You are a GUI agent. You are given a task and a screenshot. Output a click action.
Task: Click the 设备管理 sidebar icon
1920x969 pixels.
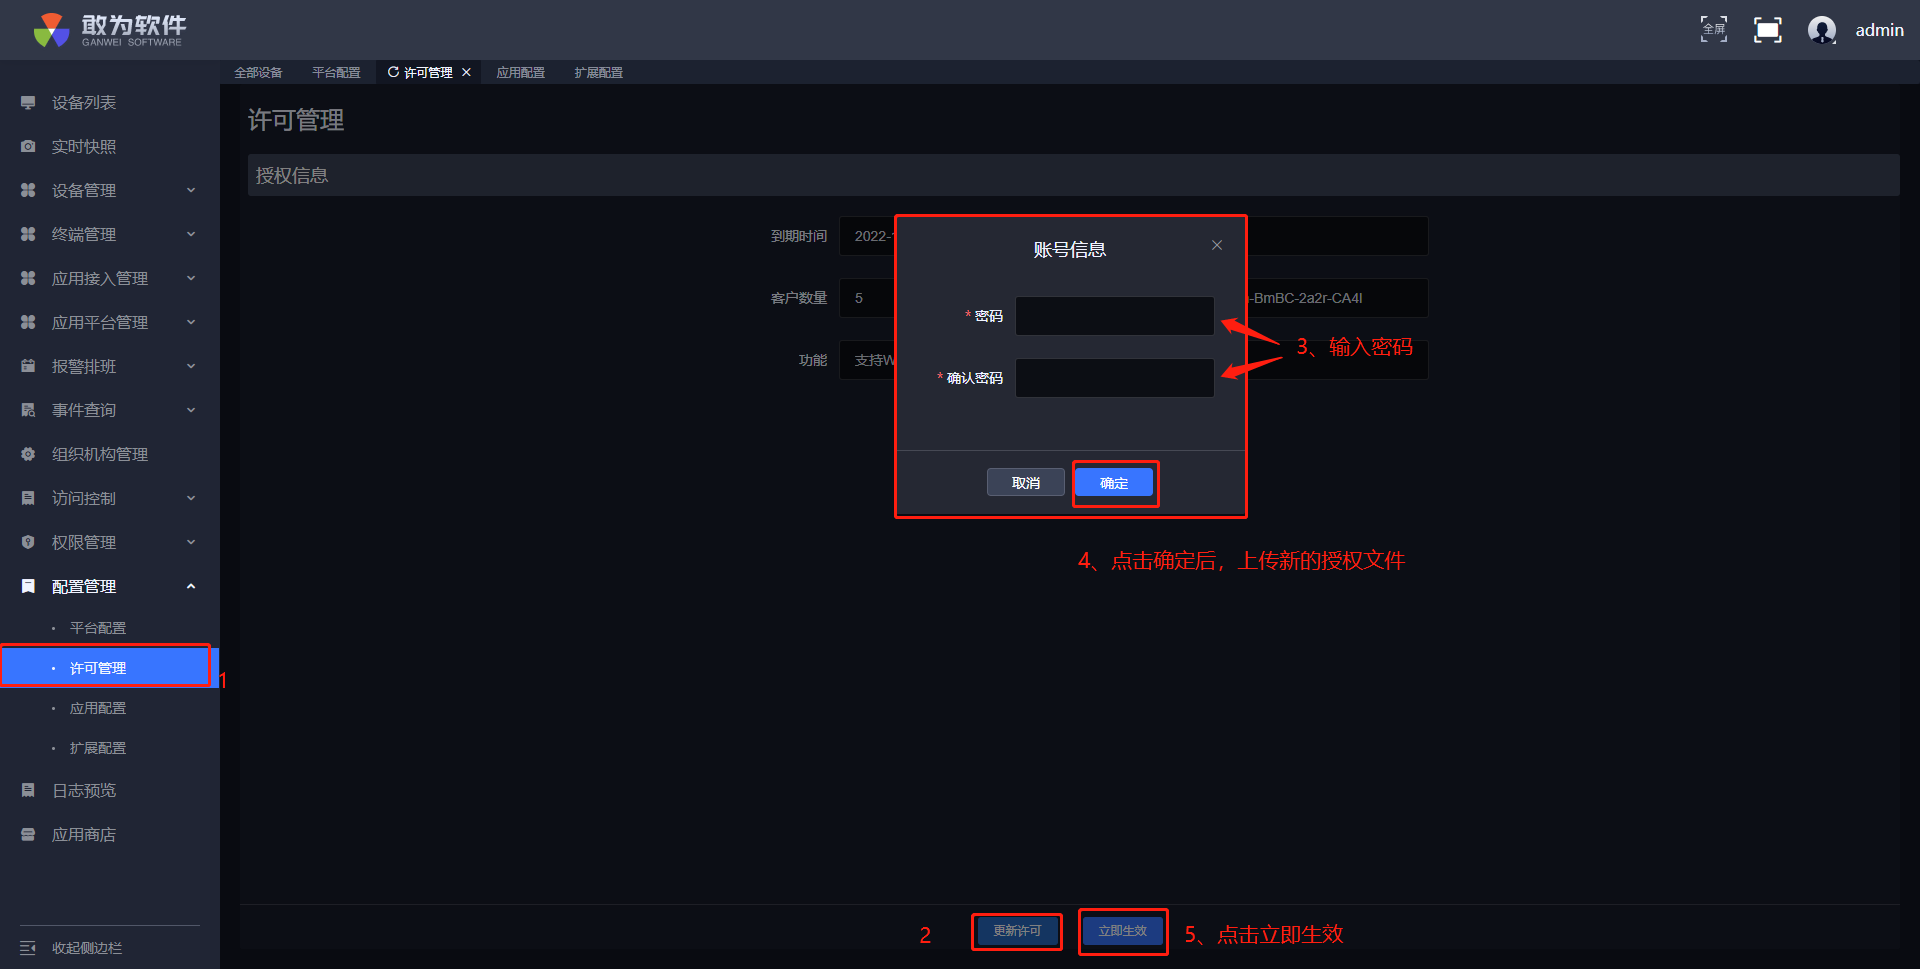(28, 191)
